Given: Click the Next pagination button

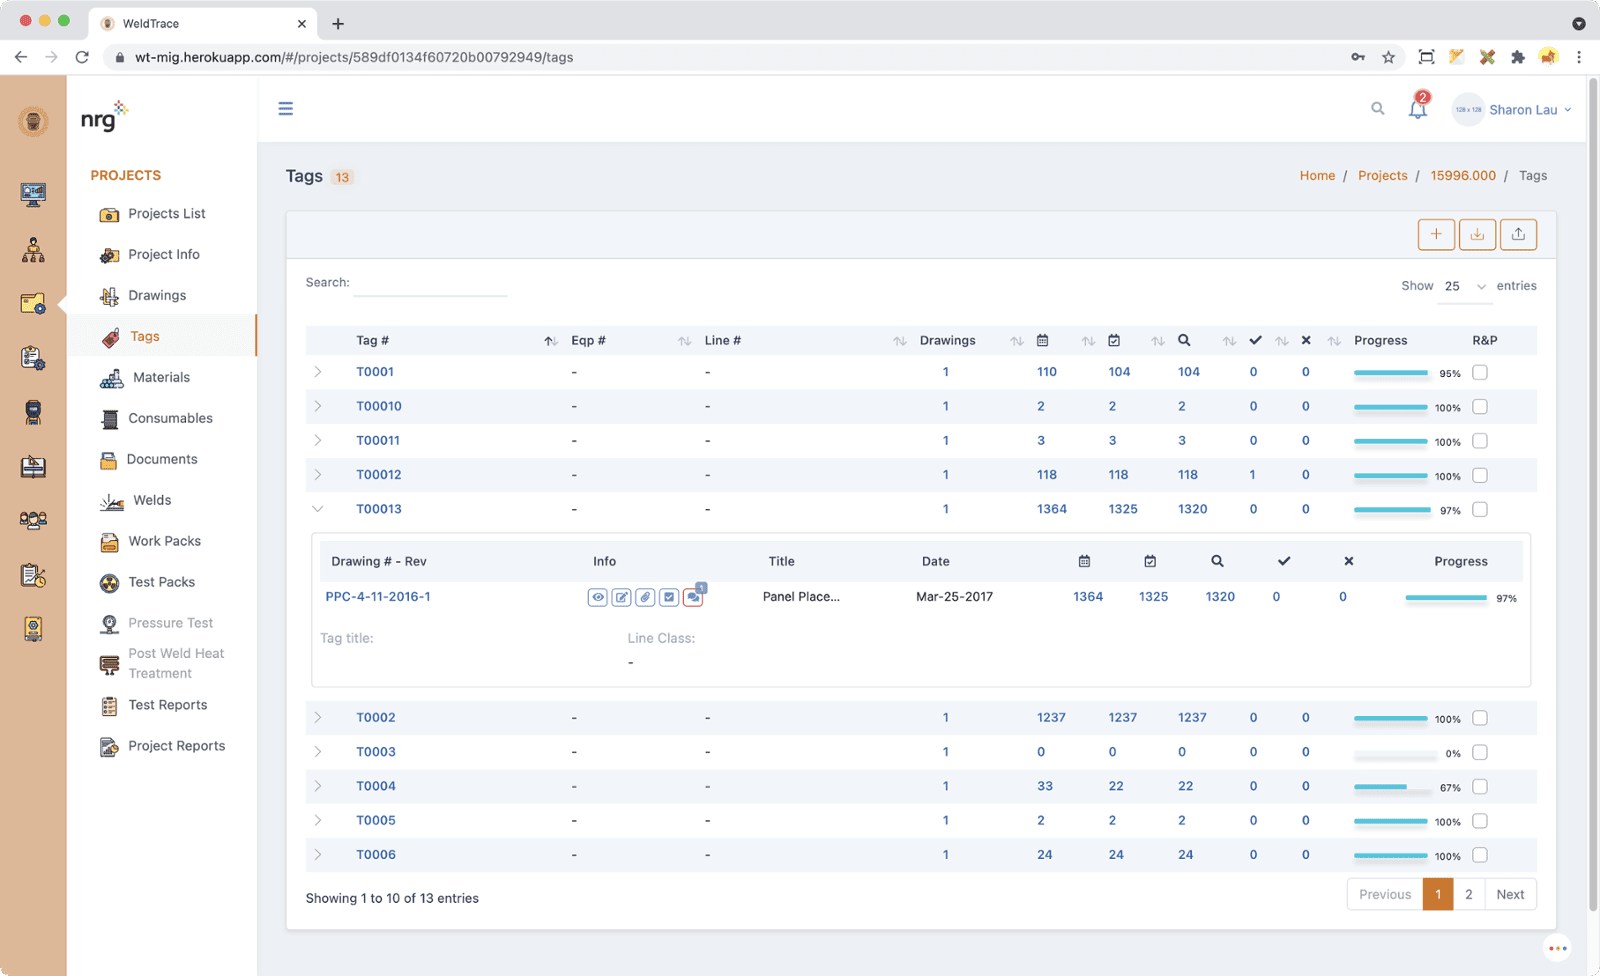Looking at the screenshot, I should tap(1510, 894).
